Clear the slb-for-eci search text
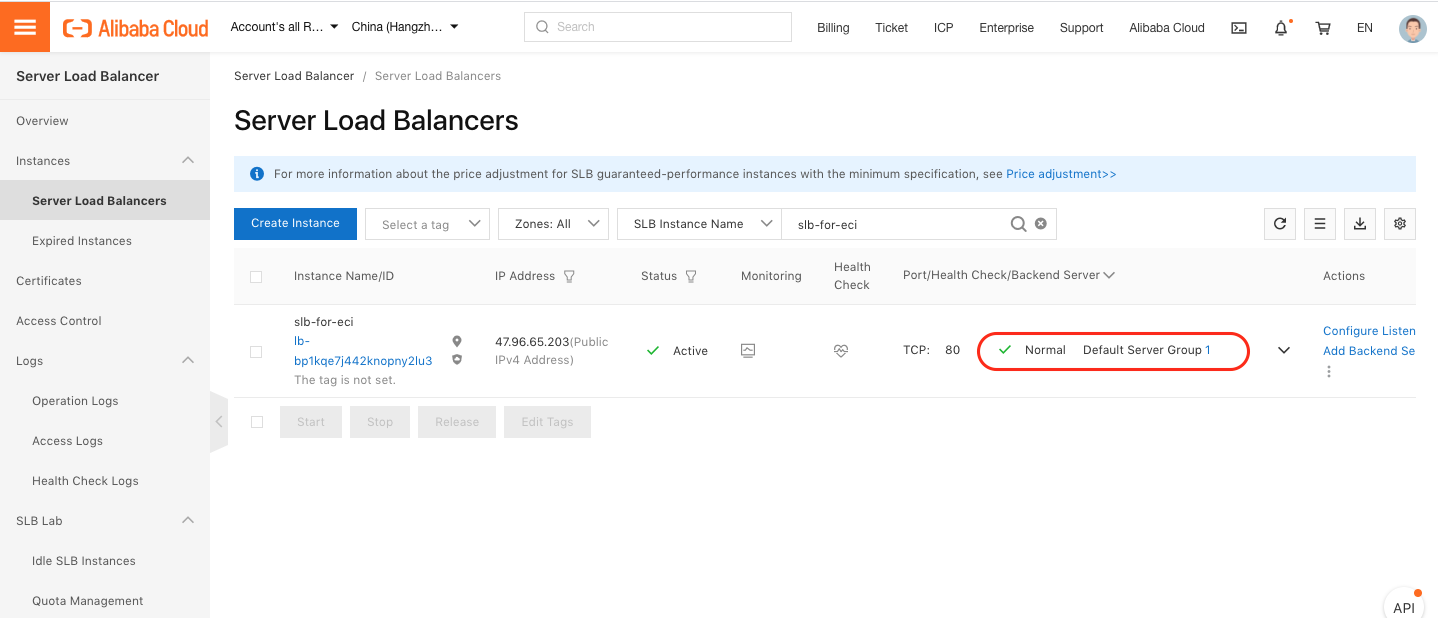The image size is (1438, 618). 1041,224
